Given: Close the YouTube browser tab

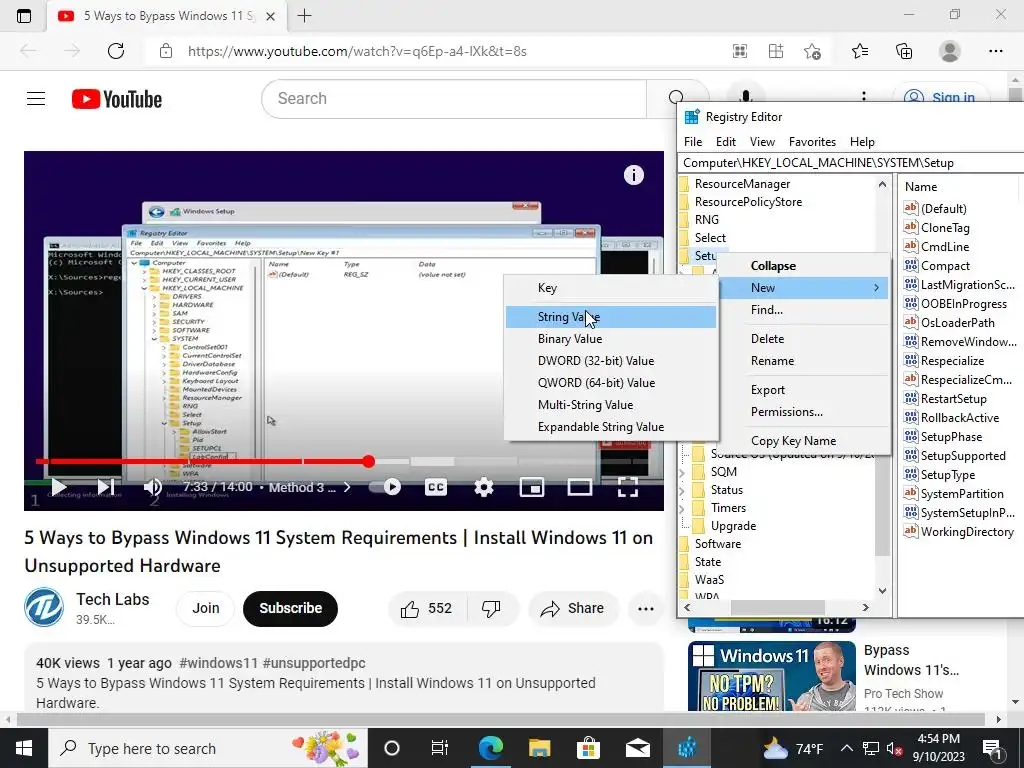Looking at the screenshot, I should coord(271,16).
